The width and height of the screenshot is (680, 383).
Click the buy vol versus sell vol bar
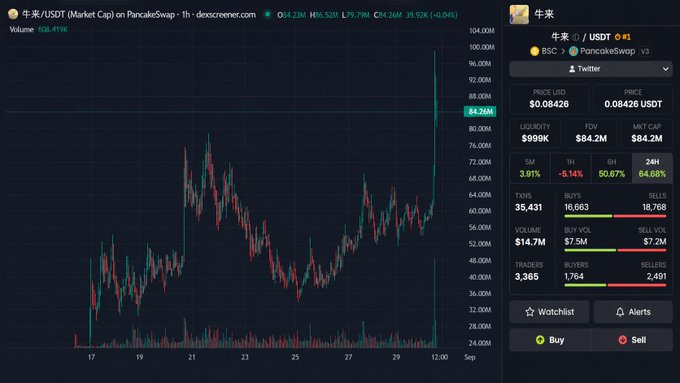615,250
